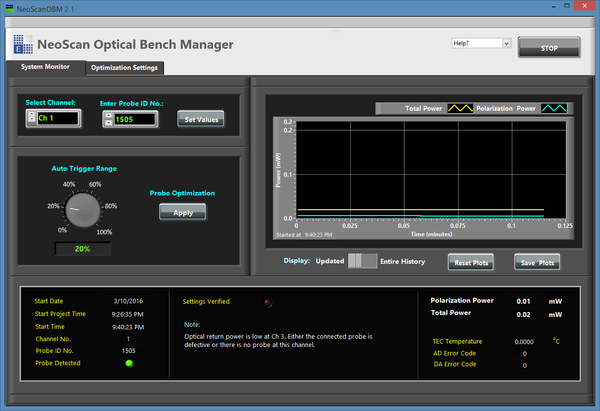This screenshot has height=411, width=600.
Task: Click the Settings Verified indicator LED
Action: pos(266,301)
